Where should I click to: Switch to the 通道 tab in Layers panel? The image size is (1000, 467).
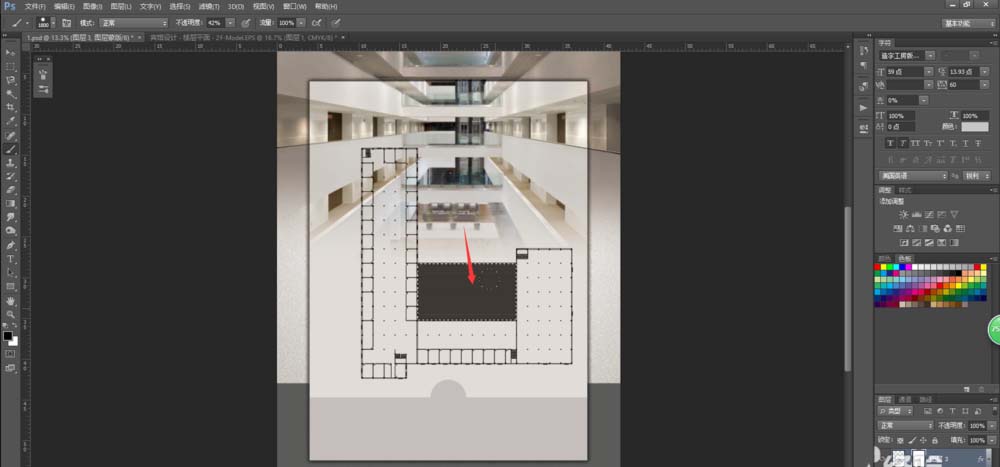click(905, 399)
